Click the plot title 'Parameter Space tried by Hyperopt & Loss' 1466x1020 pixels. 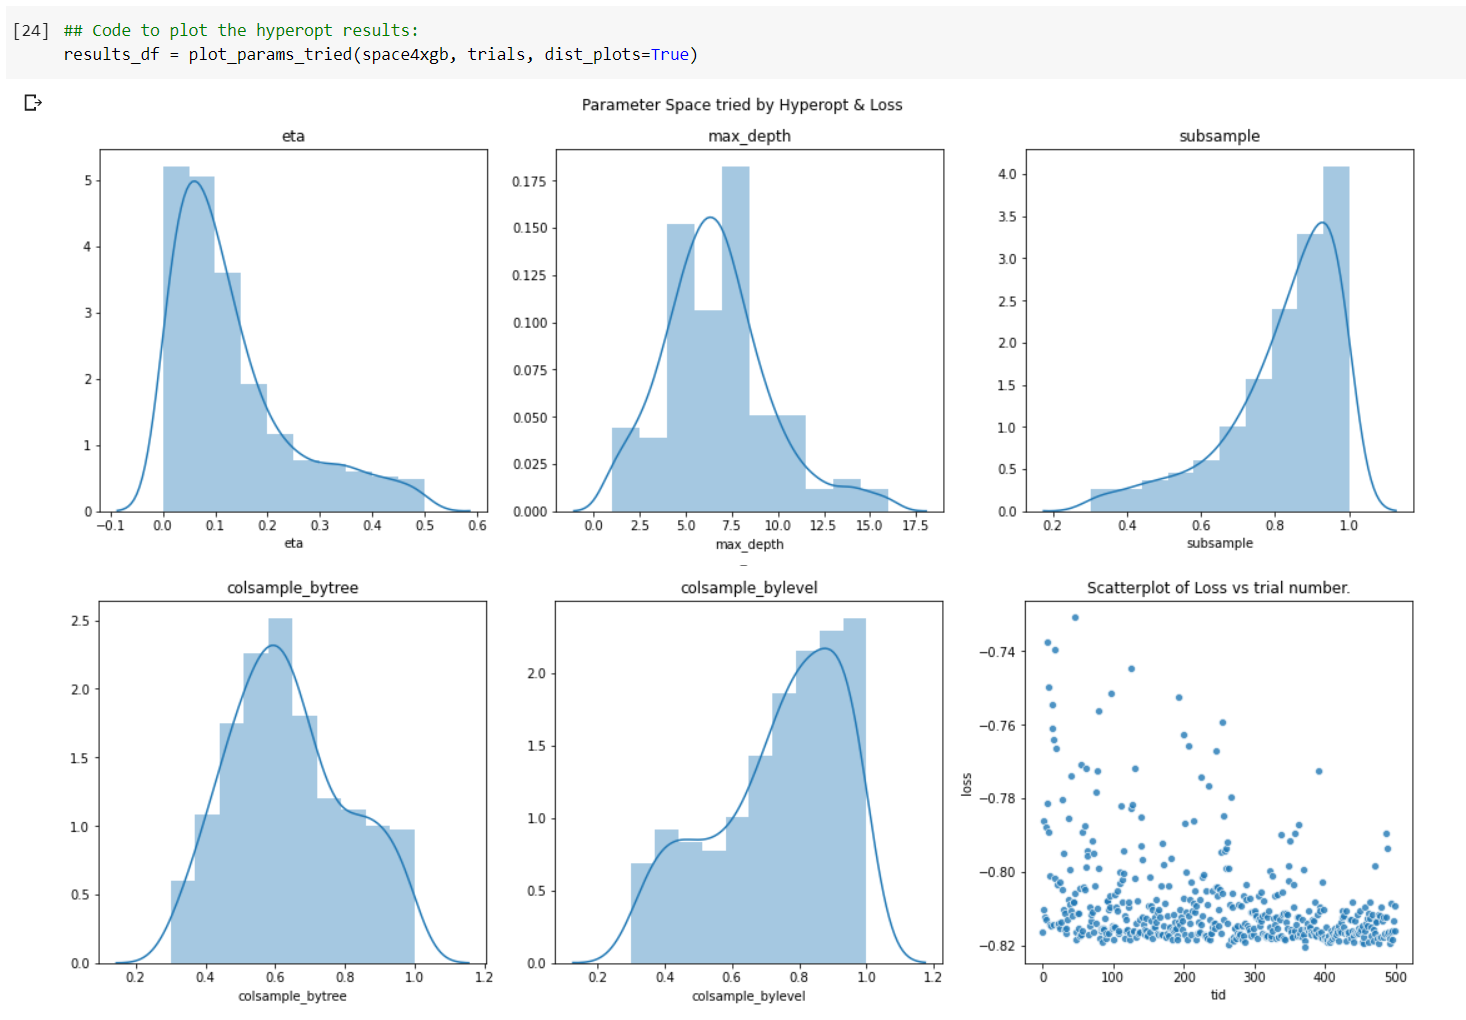pos(742,104)
